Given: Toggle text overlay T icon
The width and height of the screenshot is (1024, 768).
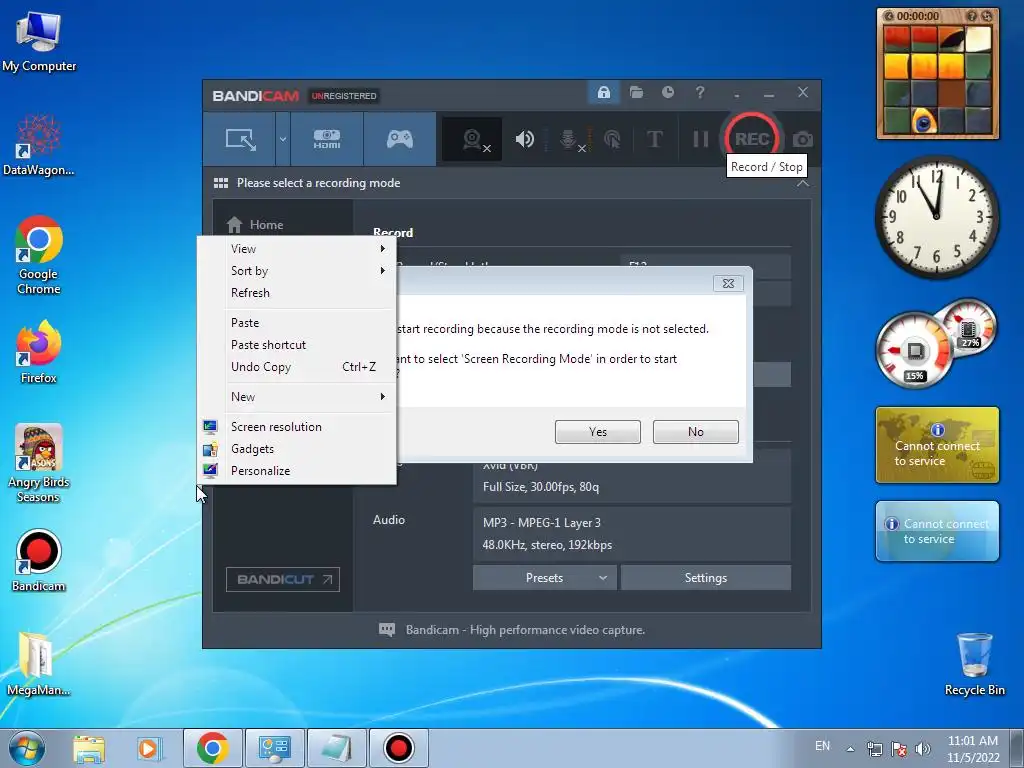Looking at the screenshot, I should click(x=654, y=139).
